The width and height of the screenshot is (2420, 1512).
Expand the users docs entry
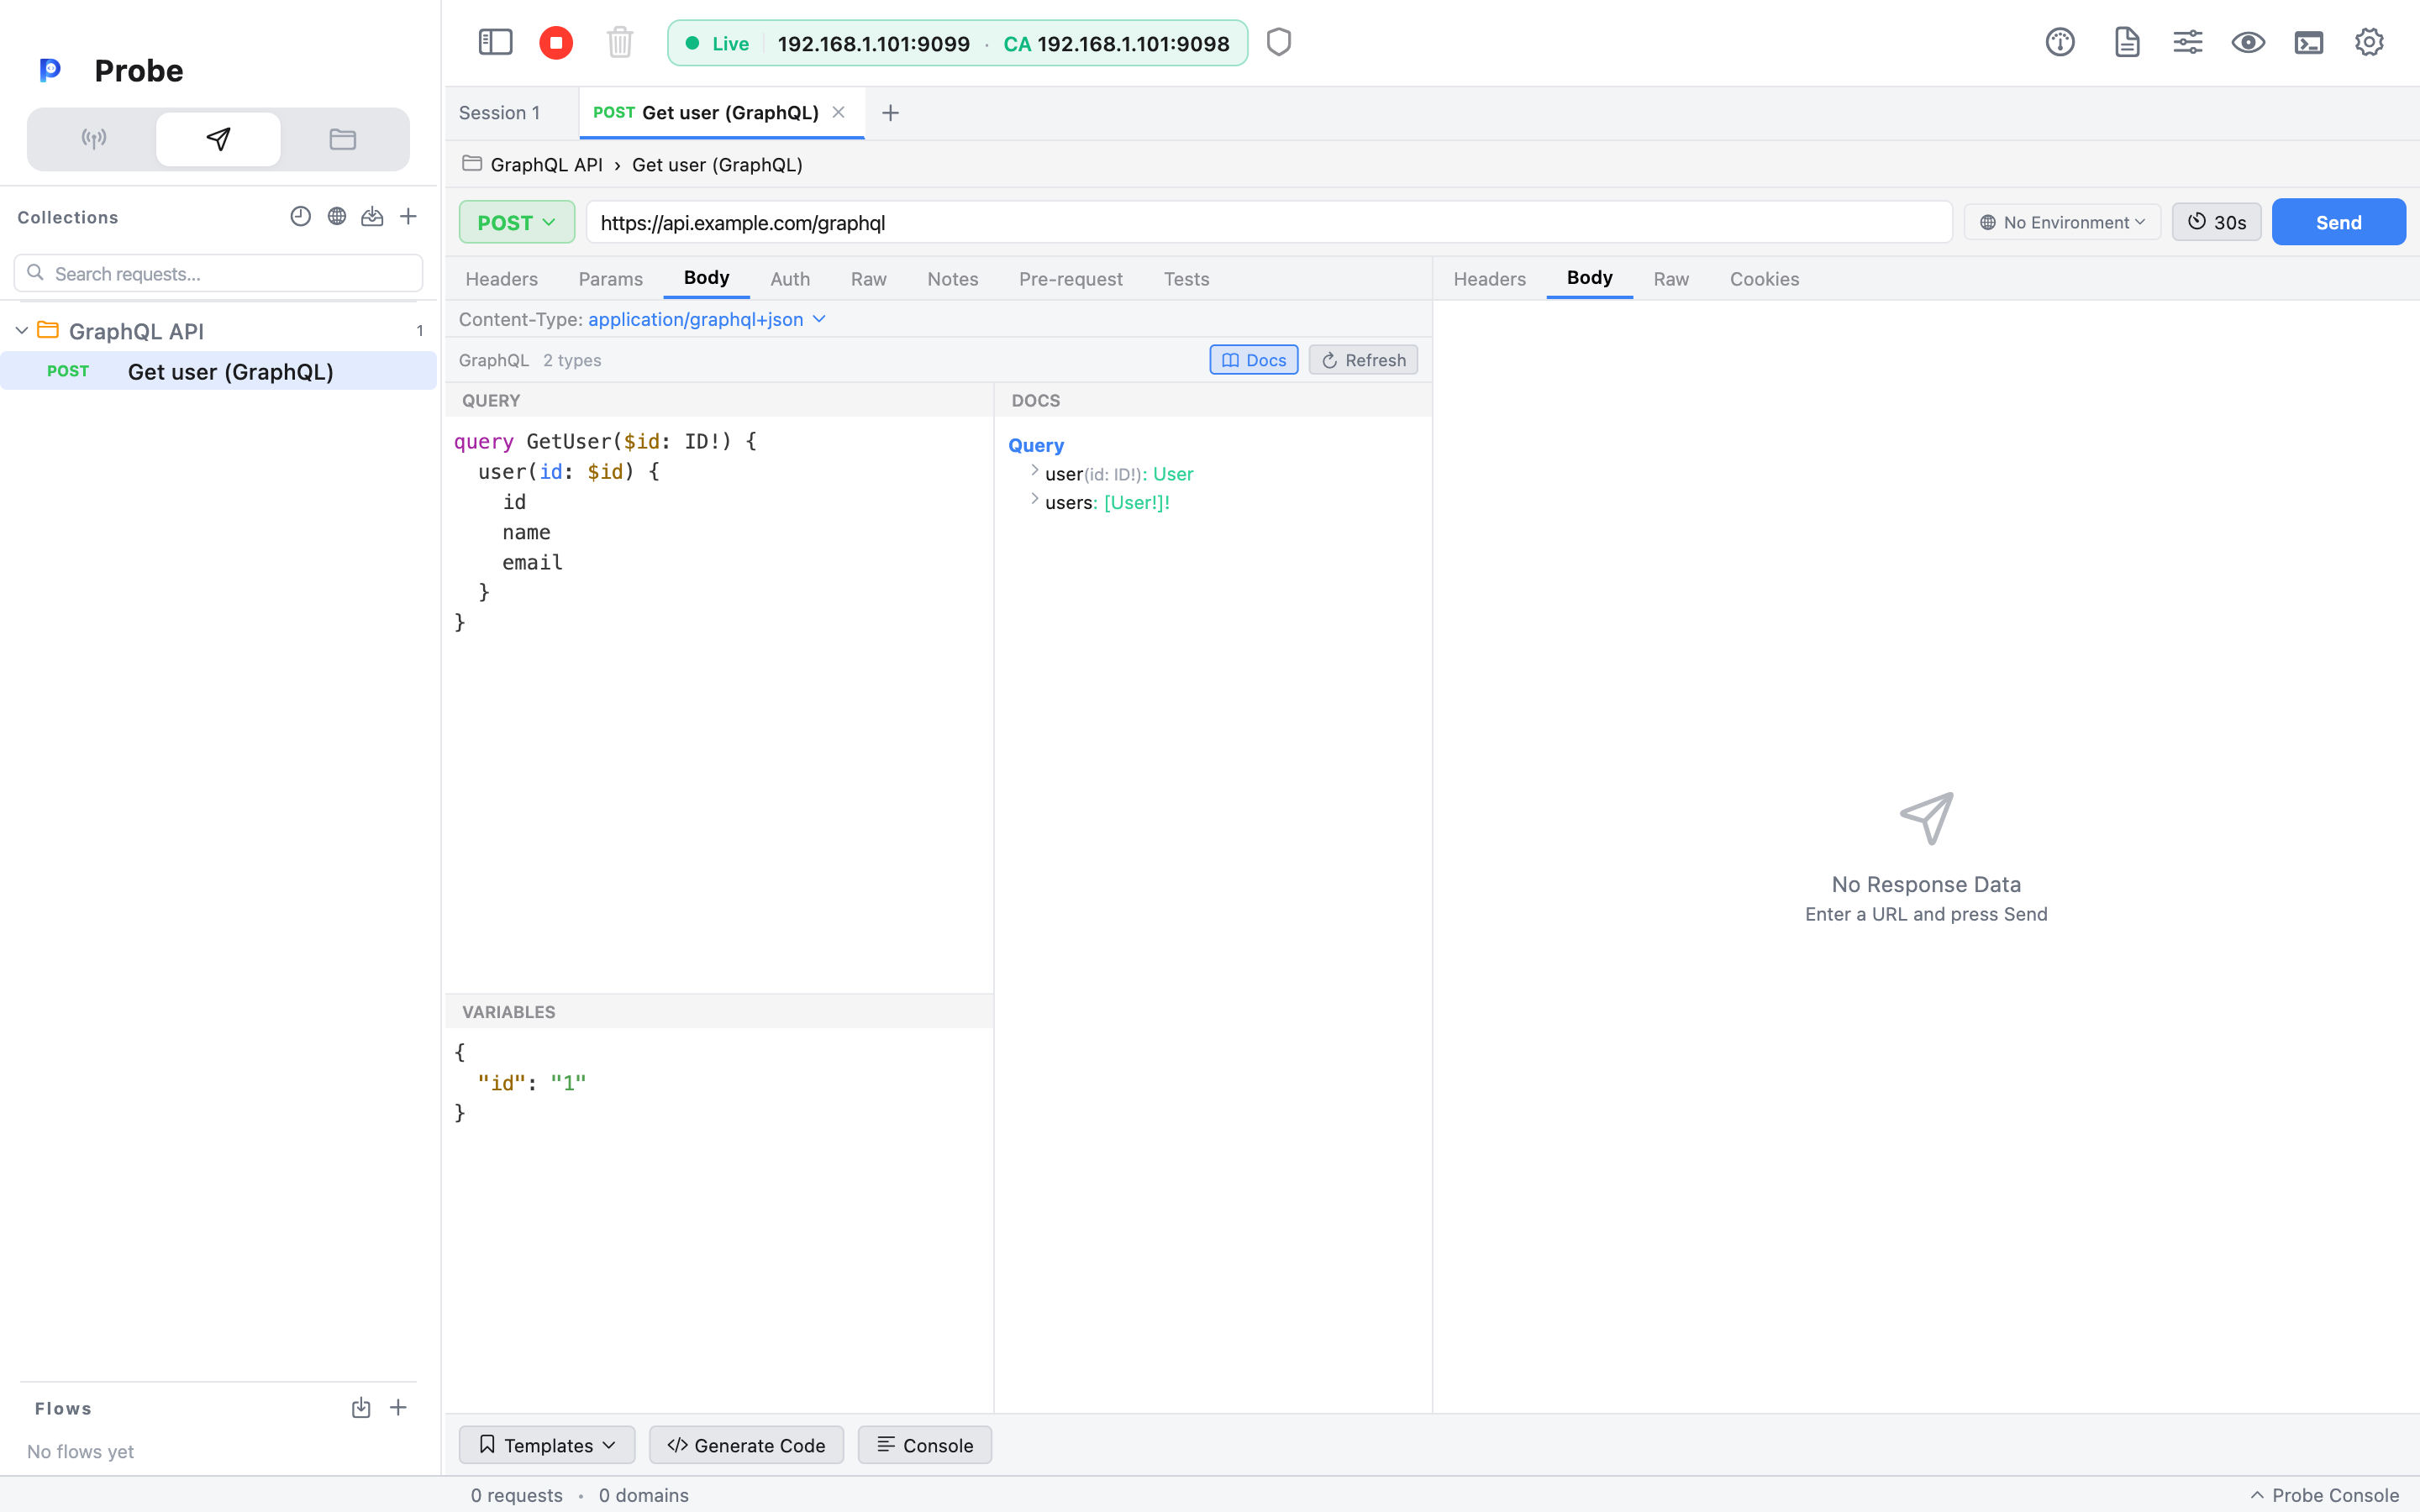pos(1034,499)
